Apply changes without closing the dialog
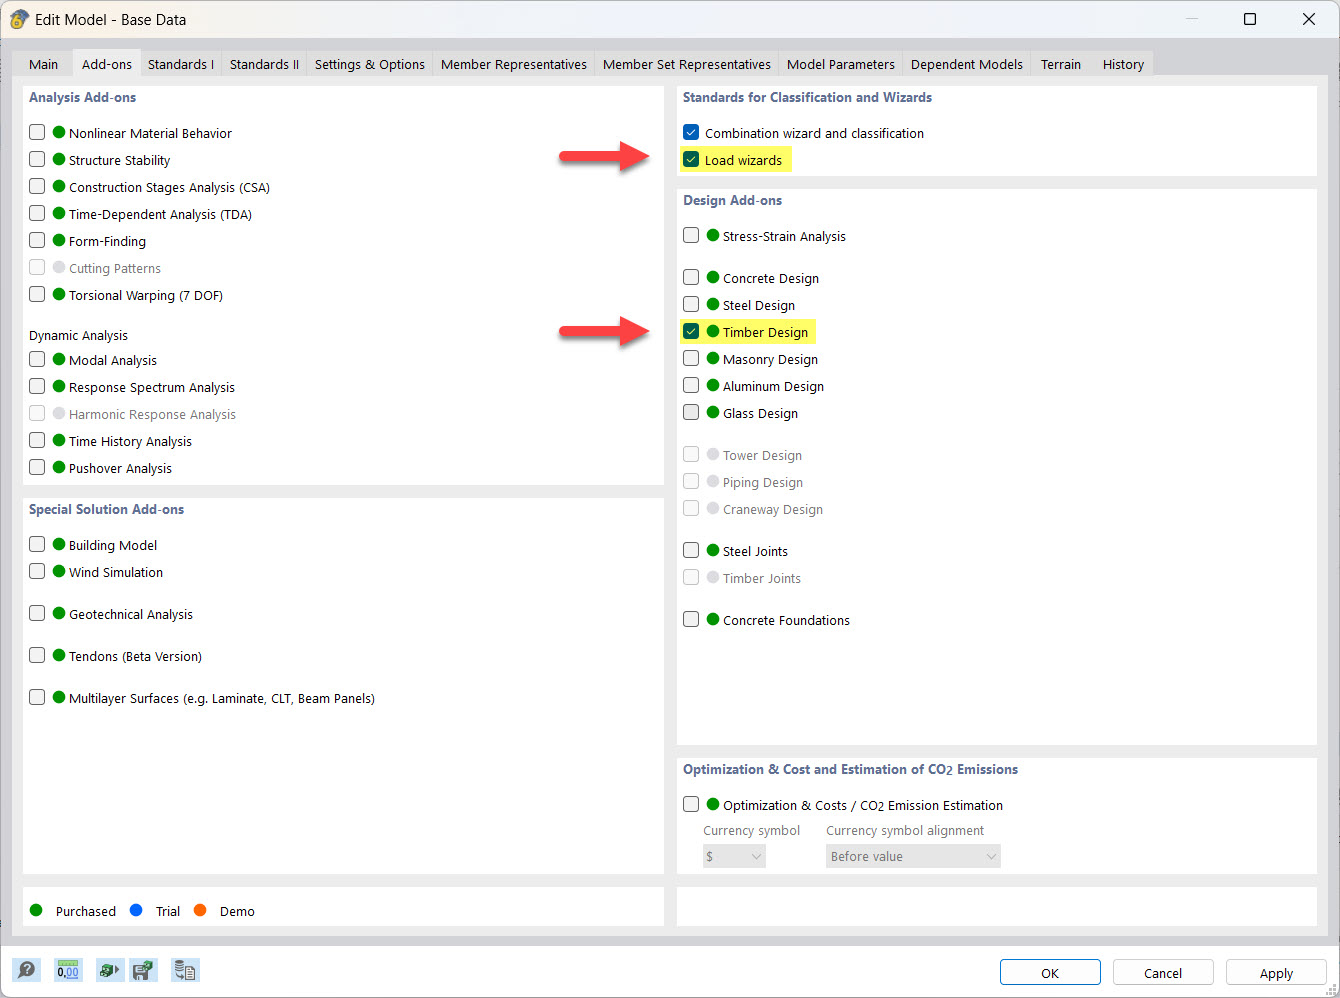Screen dimensions: 1340x998 point(1276,972)
